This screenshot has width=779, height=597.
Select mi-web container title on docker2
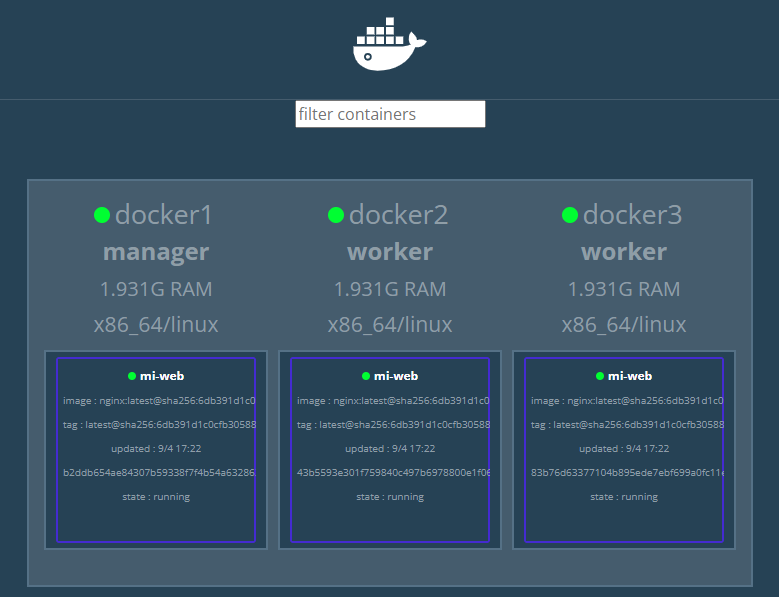(396, 376)
